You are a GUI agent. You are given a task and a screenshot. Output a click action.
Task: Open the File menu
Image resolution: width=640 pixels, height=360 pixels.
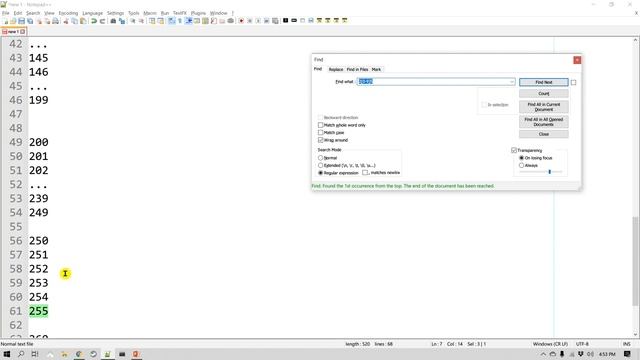[x=6, y=13]
